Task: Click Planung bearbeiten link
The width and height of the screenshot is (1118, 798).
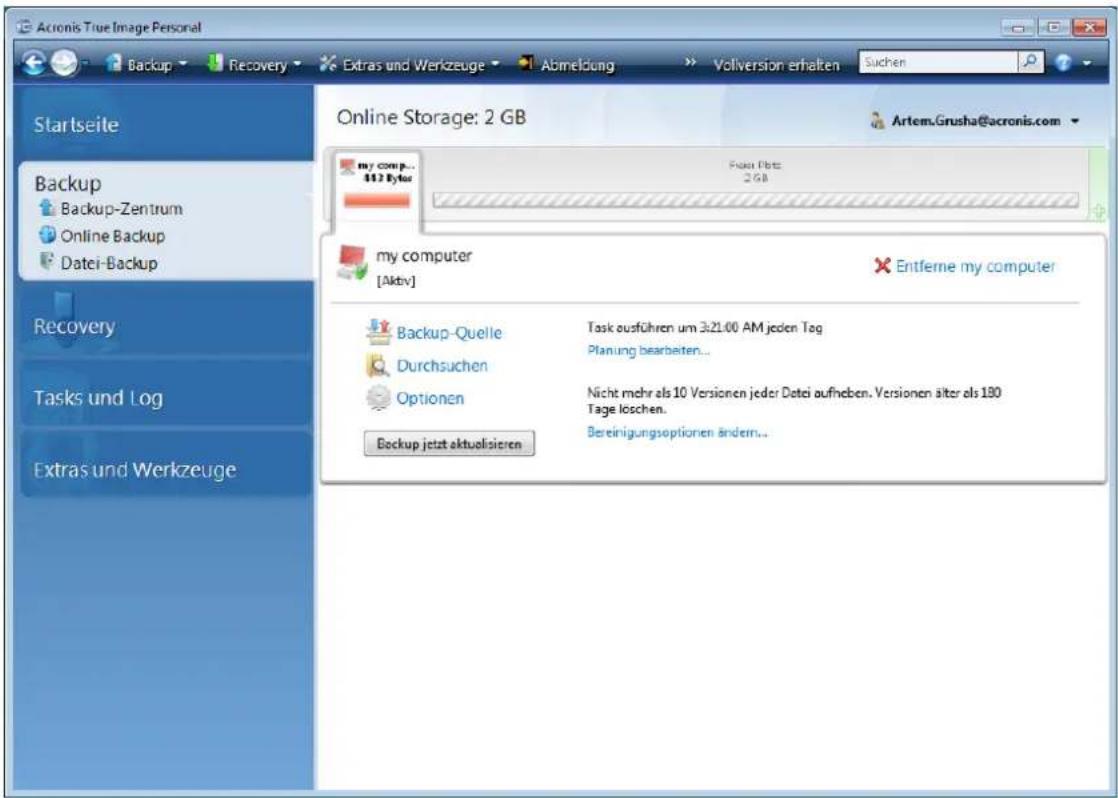Action: click(x=648, y=350)
